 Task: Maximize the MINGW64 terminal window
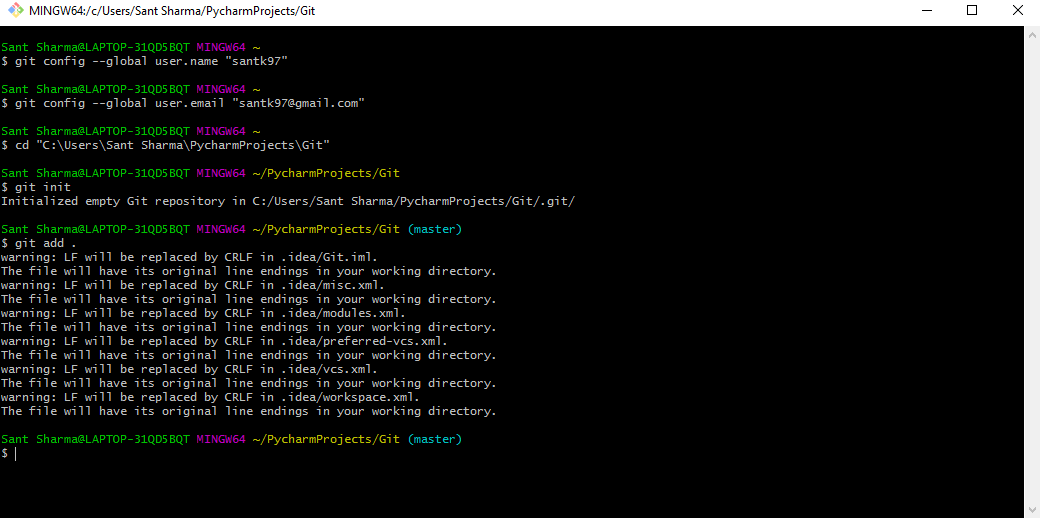point(972,11)
